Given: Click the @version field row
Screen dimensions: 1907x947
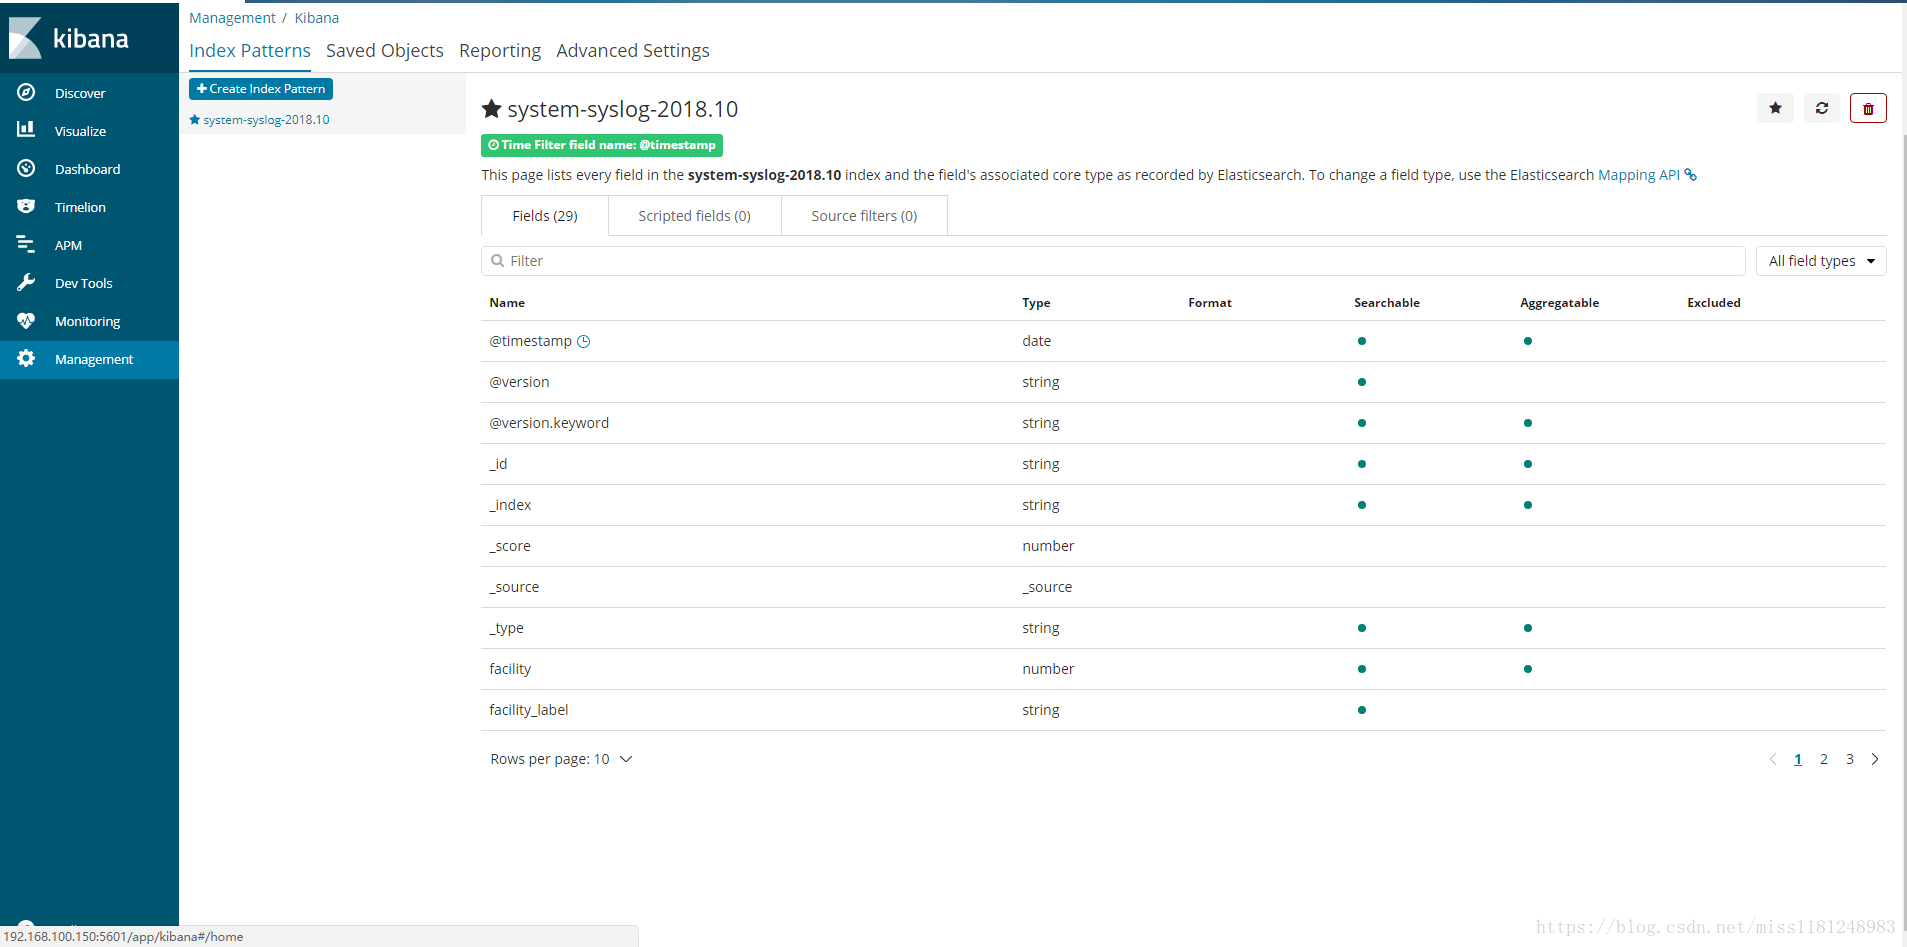Looking at the screenshot, I should tap(1183, 382).
